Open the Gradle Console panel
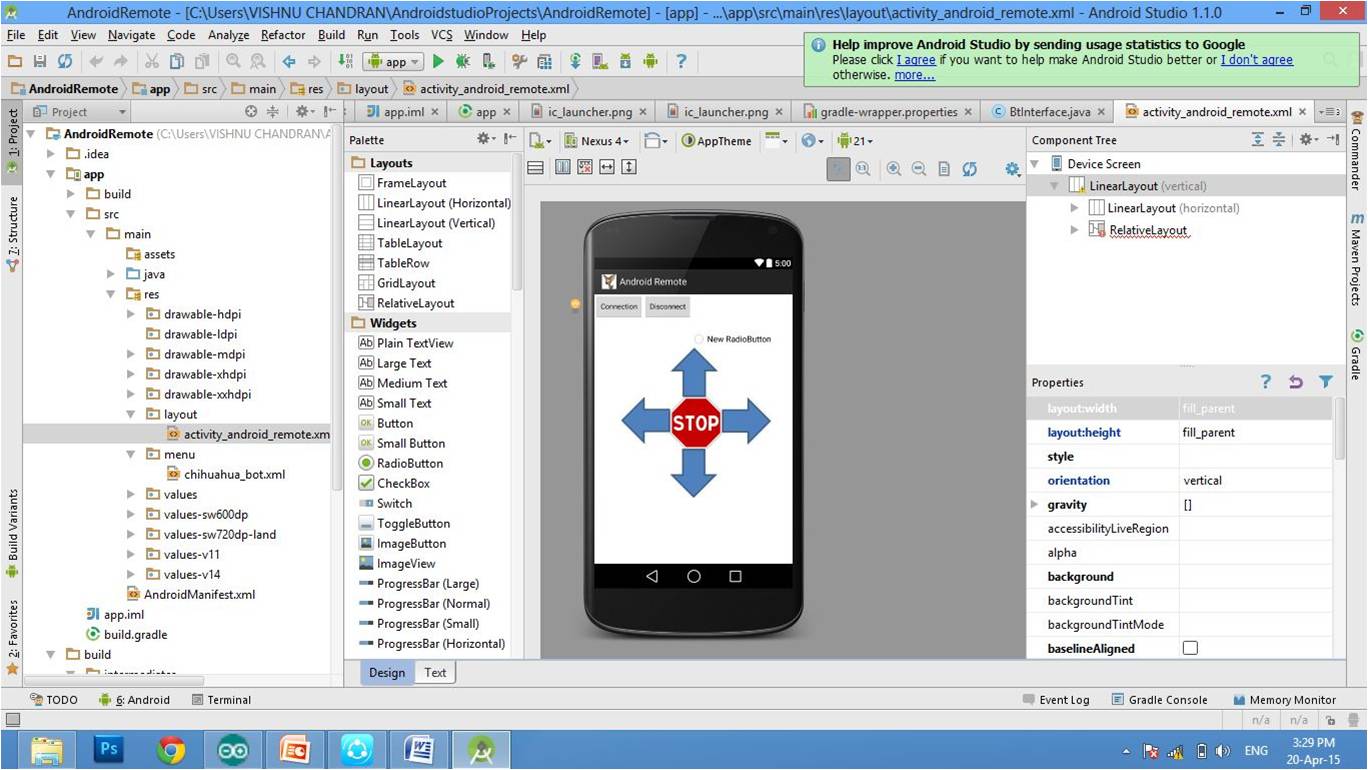The image size is (1368, 770). [1159, 700]
